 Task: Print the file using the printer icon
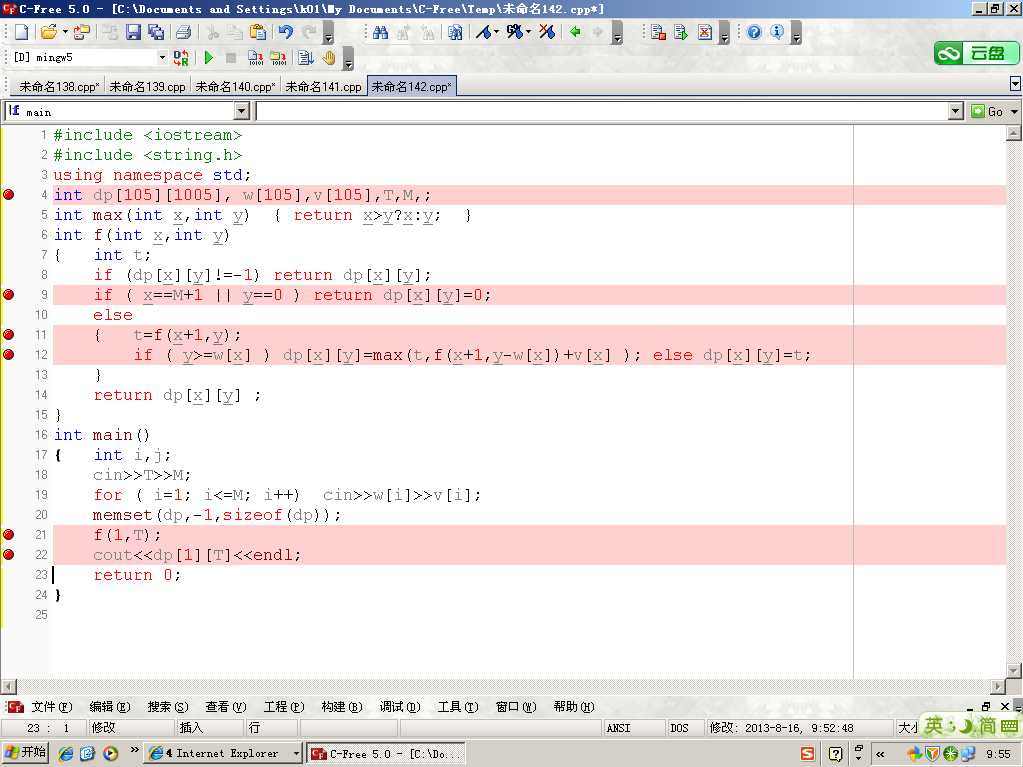click(183, 32)
